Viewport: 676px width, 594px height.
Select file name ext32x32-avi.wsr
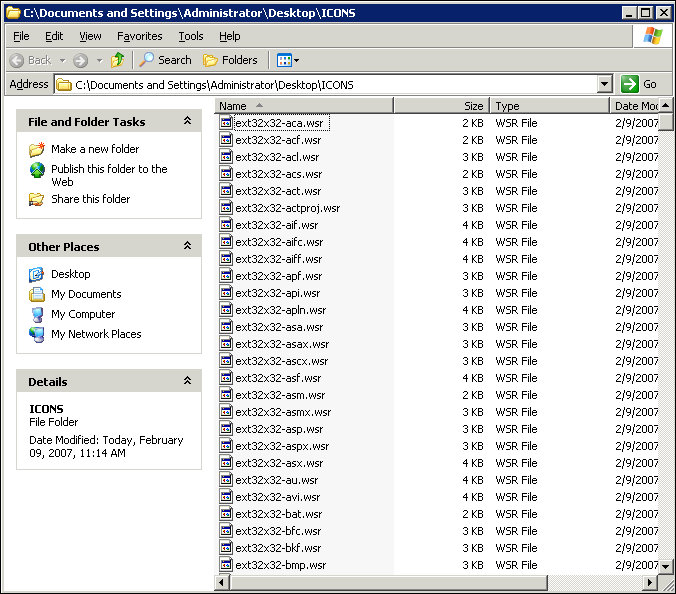(278, 497)
